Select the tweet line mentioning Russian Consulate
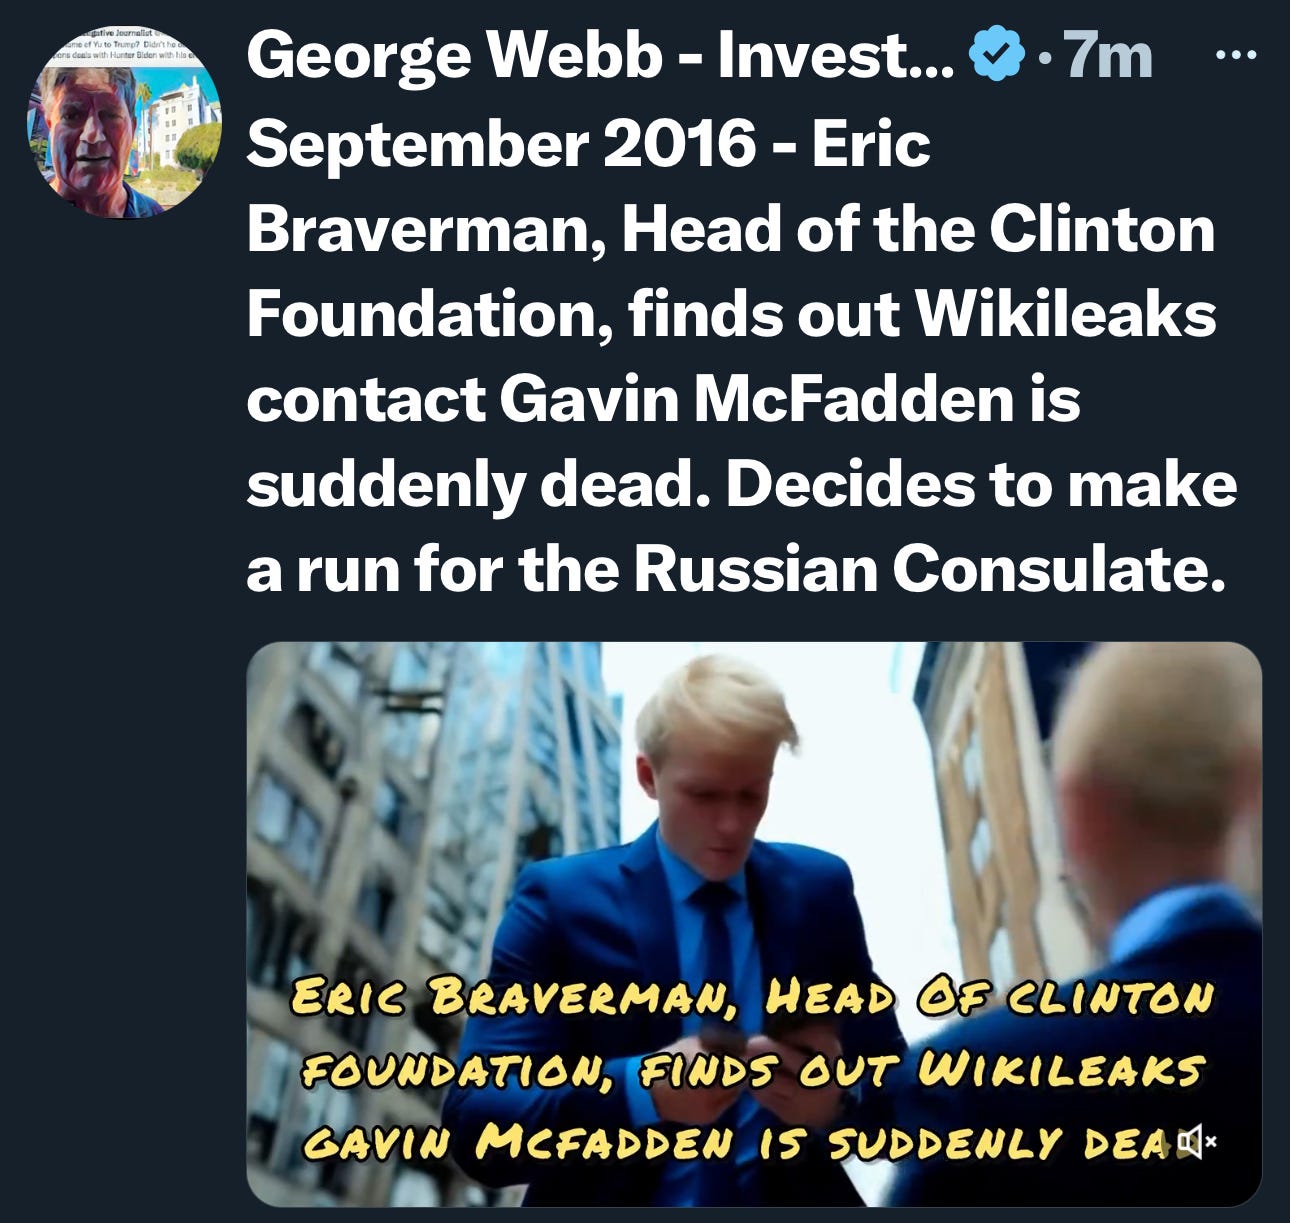 (x=736, y=568)
